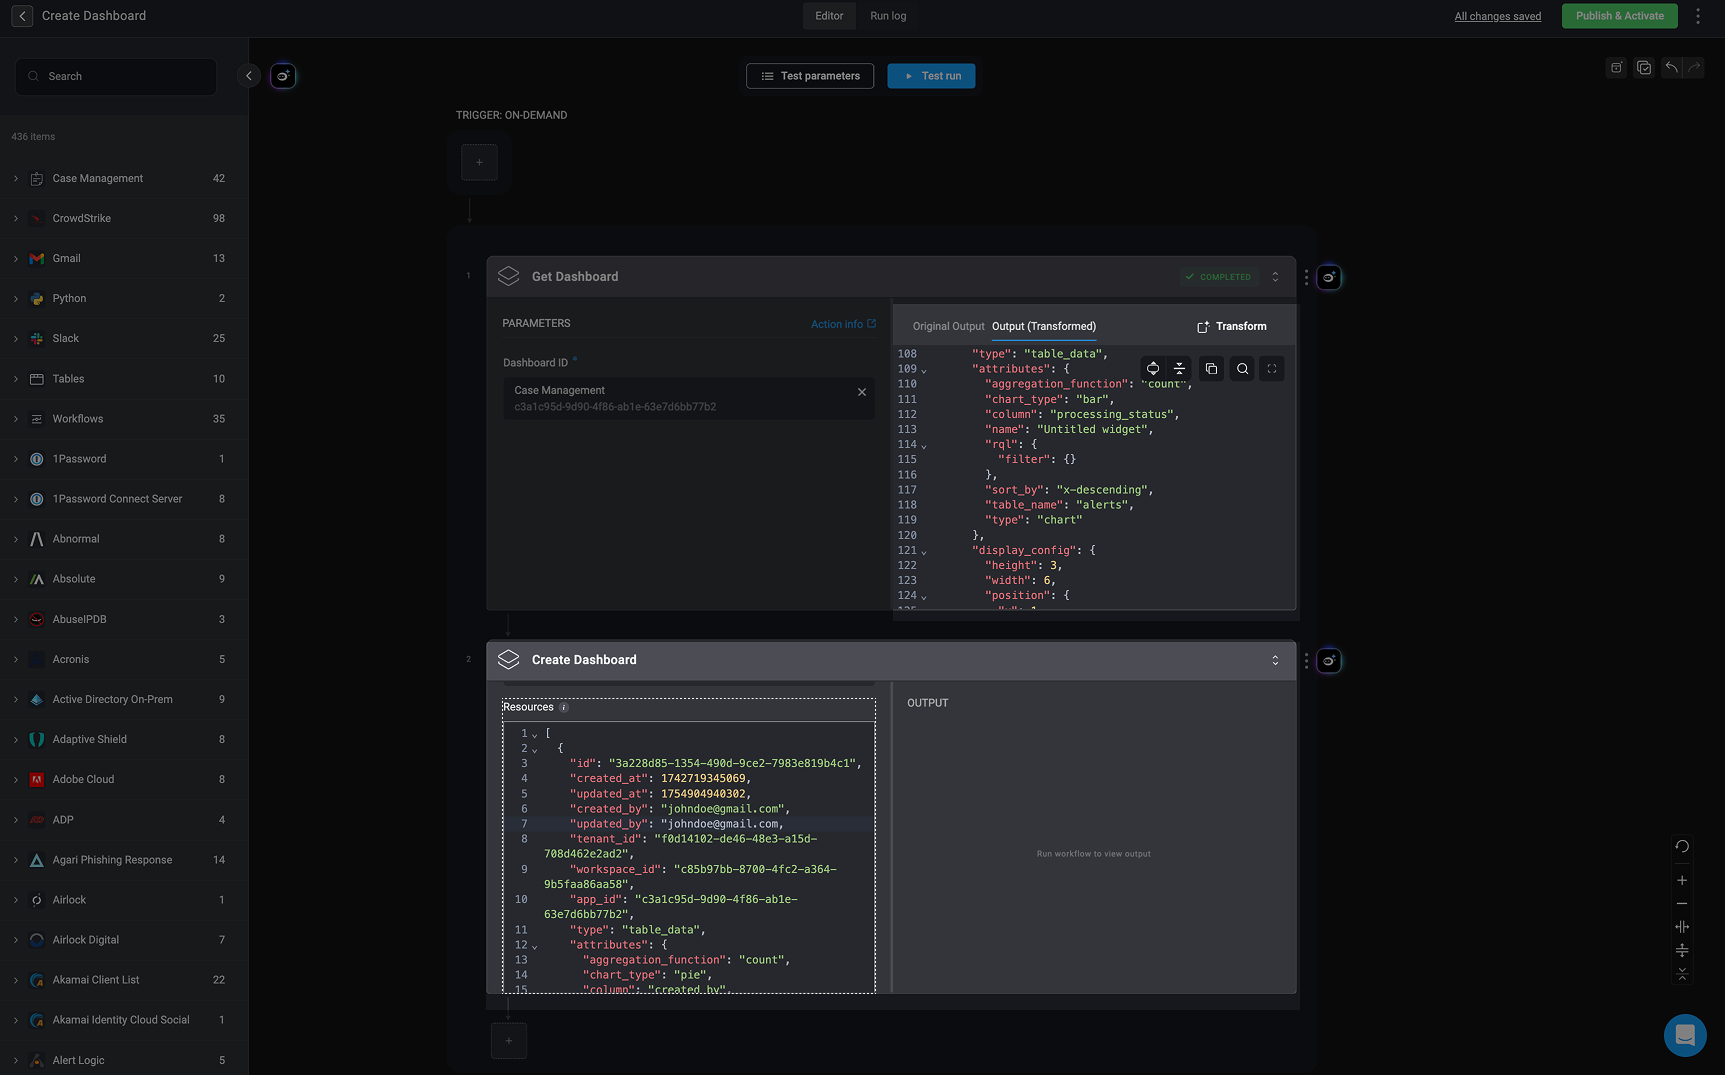The image size is (1725, 1075).
Task: Open the chat support bubble
Action: click(1685, 1035)
